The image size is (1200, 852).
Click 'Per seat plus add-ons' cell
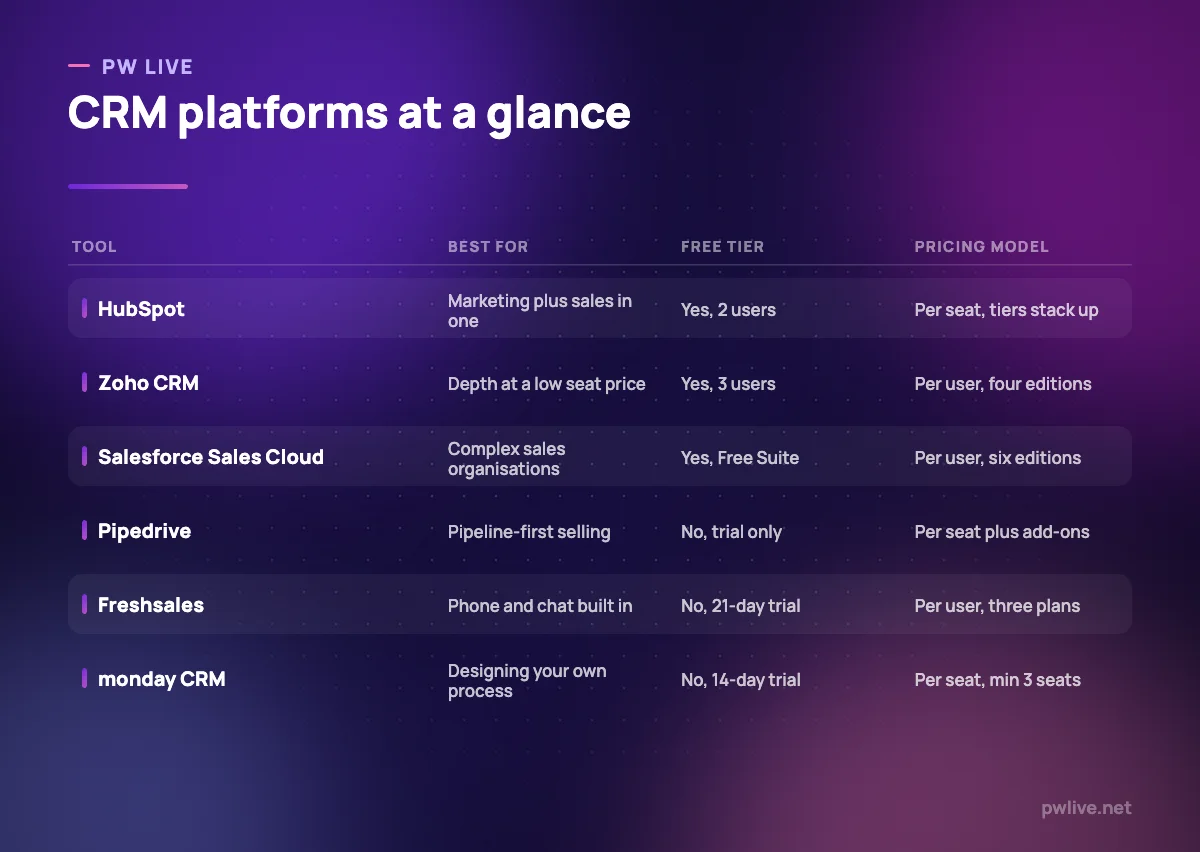click(x=1002, y=532)
